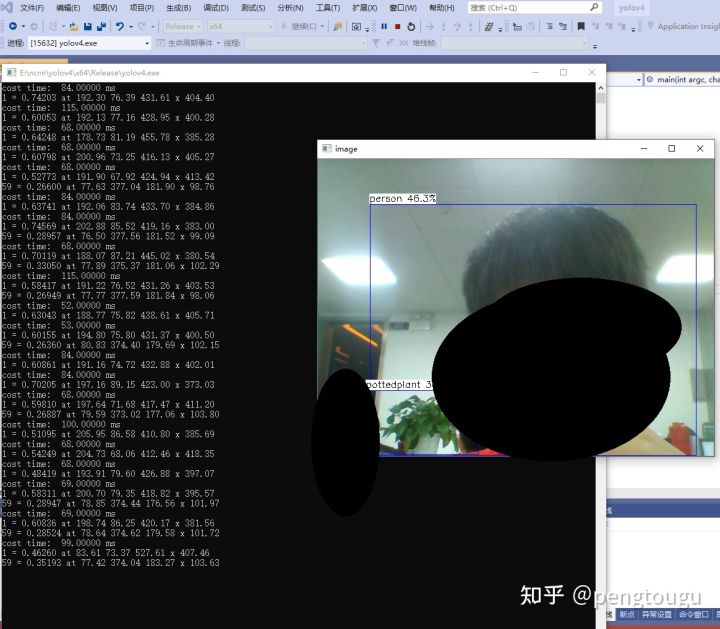Switch to the 异常设置 tab
This screenshot has width=720, height=629.
[656, 614]
